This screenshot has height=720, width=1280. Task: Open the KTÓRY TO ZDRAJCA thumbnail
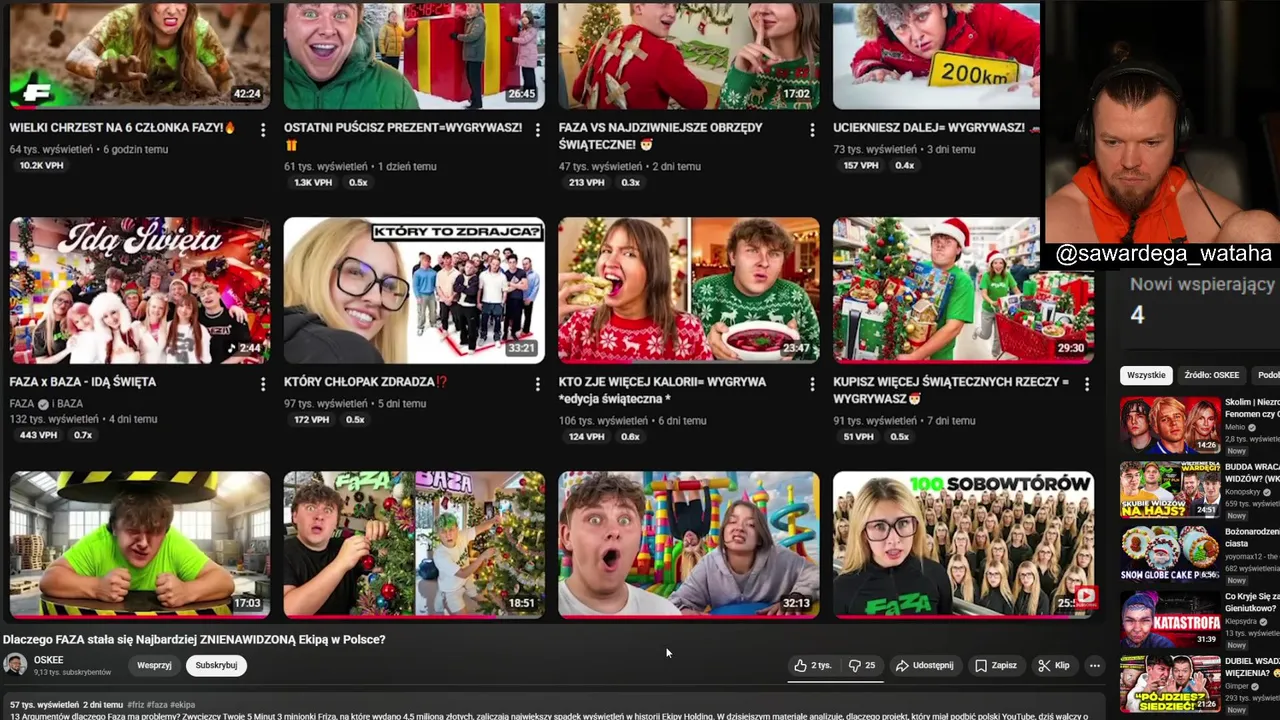pyautogui.click(x=414, y=290)
